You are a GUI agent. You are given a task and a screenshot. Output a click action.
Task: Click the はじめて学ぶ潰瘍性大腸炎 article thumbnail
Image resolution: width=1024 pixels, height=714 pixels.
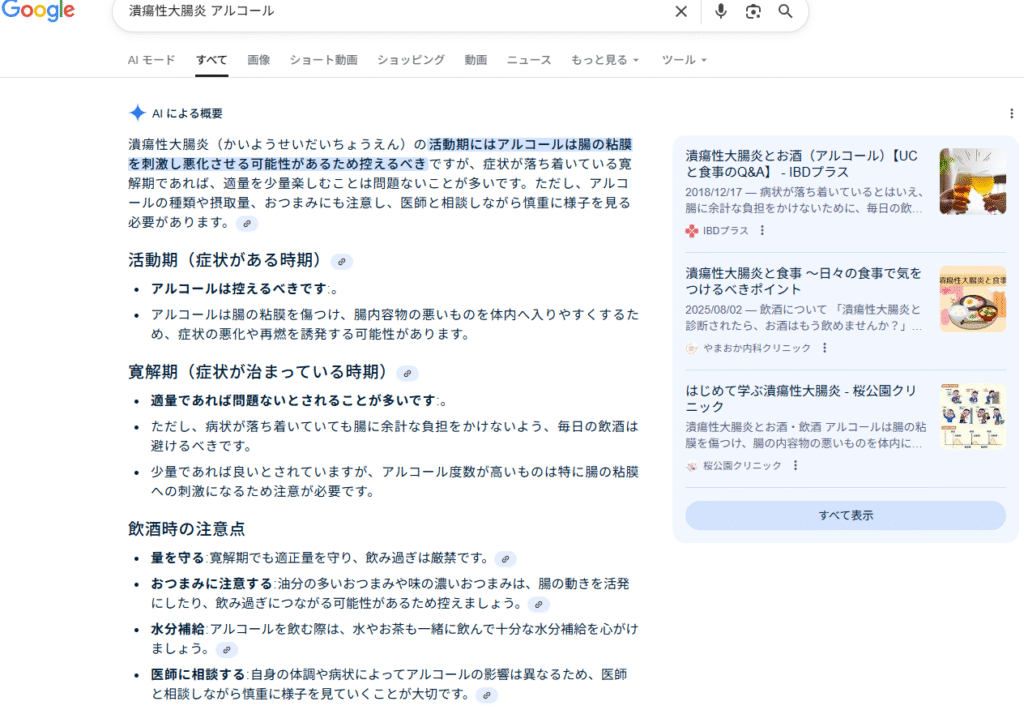pyautogui.click(x=972, y=416)
